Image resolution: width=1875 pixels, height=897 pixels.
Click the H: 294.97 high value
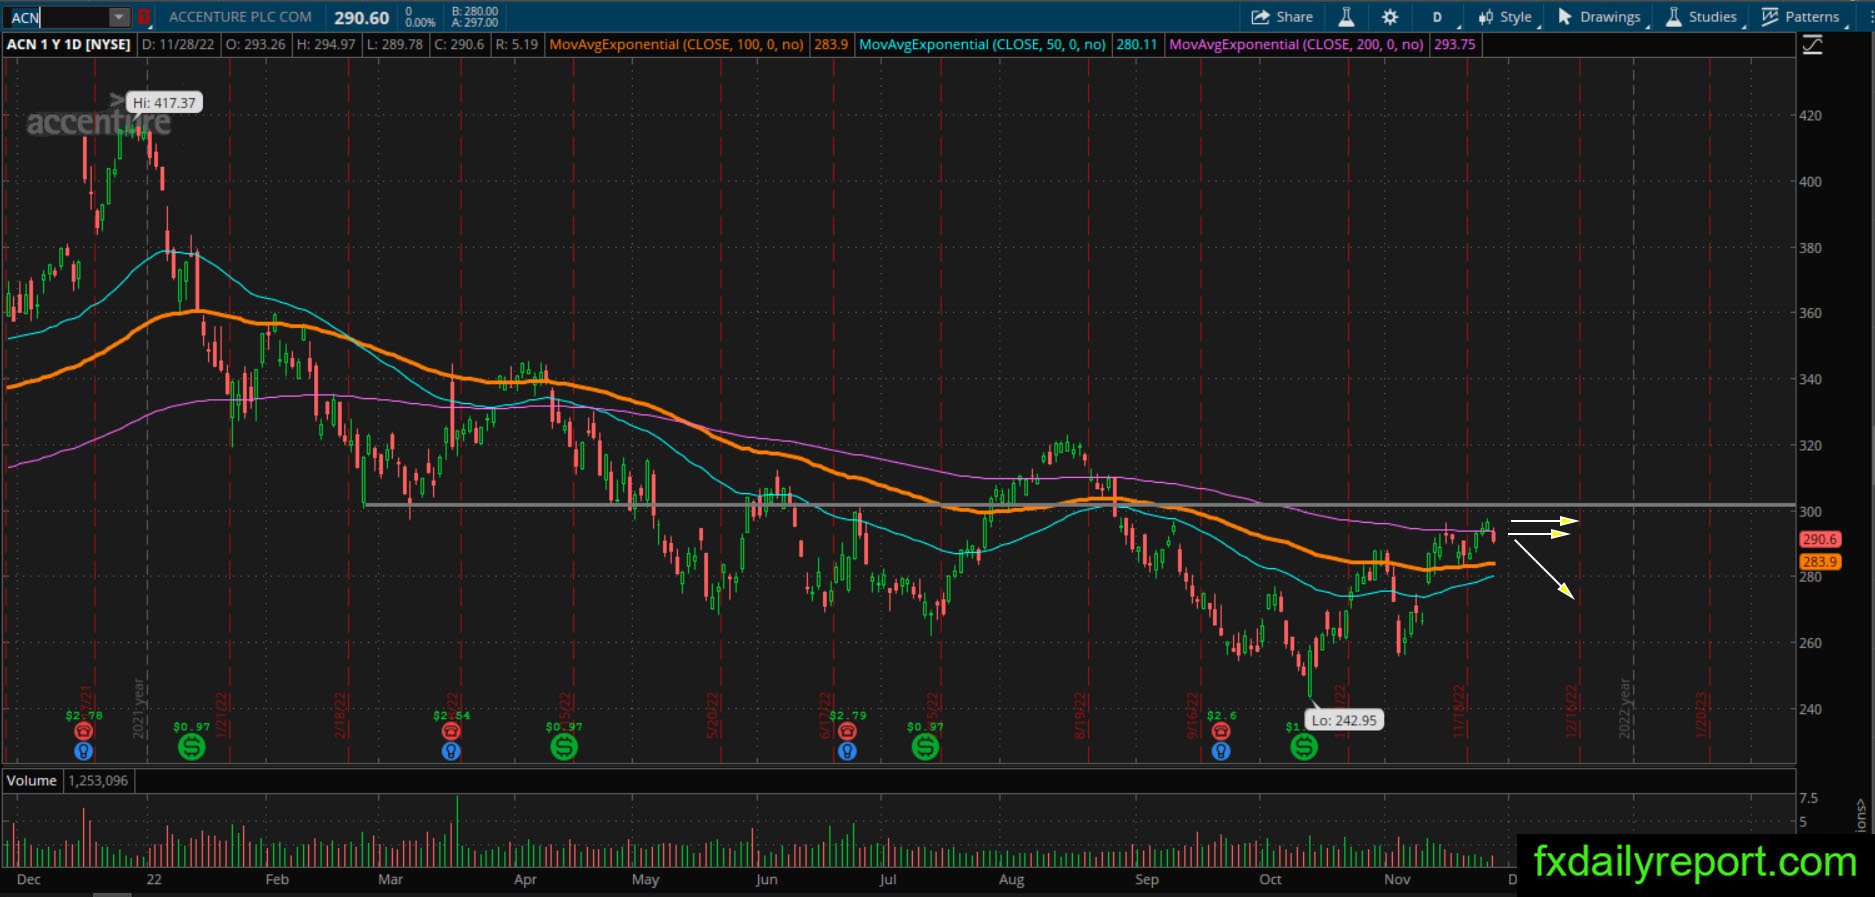(326, 45)
